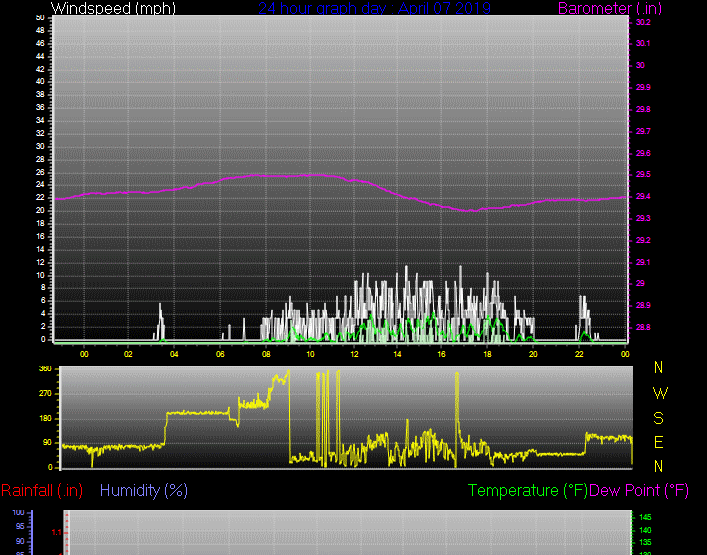Click windspeed axis value 42
This screenshot has width=707, height=555.
[40, 69]
